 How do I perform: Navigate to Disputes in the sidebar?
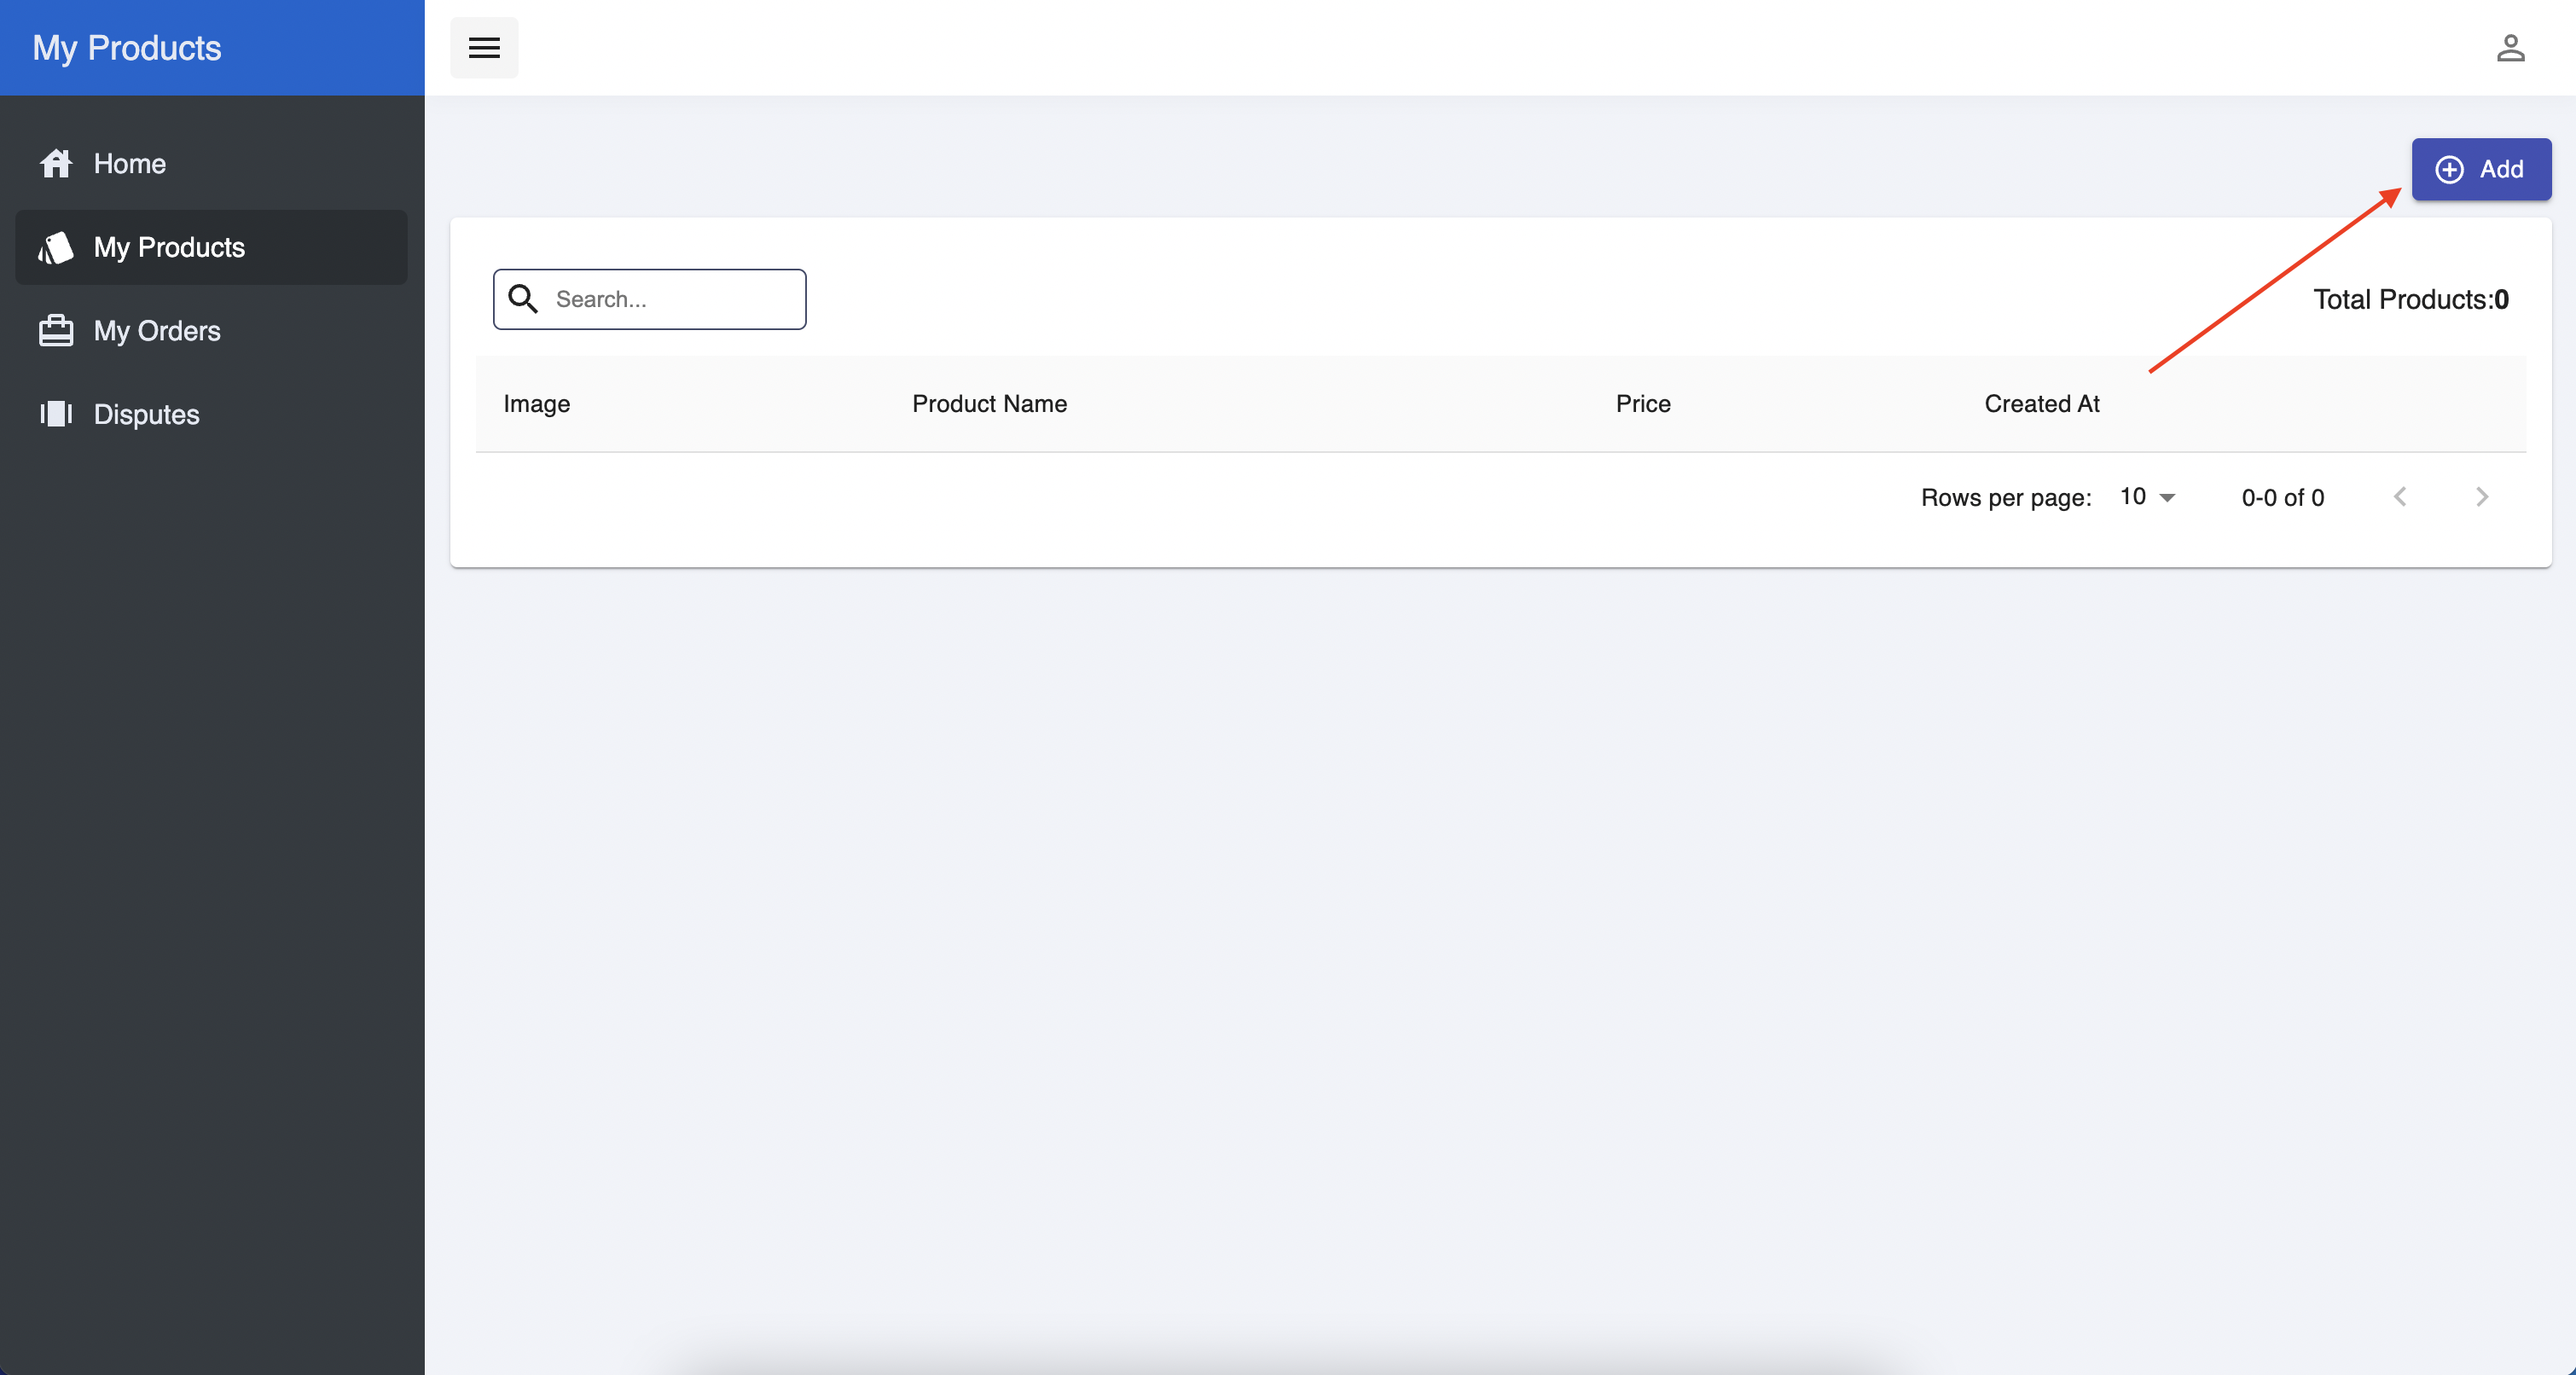pos(147,414)
